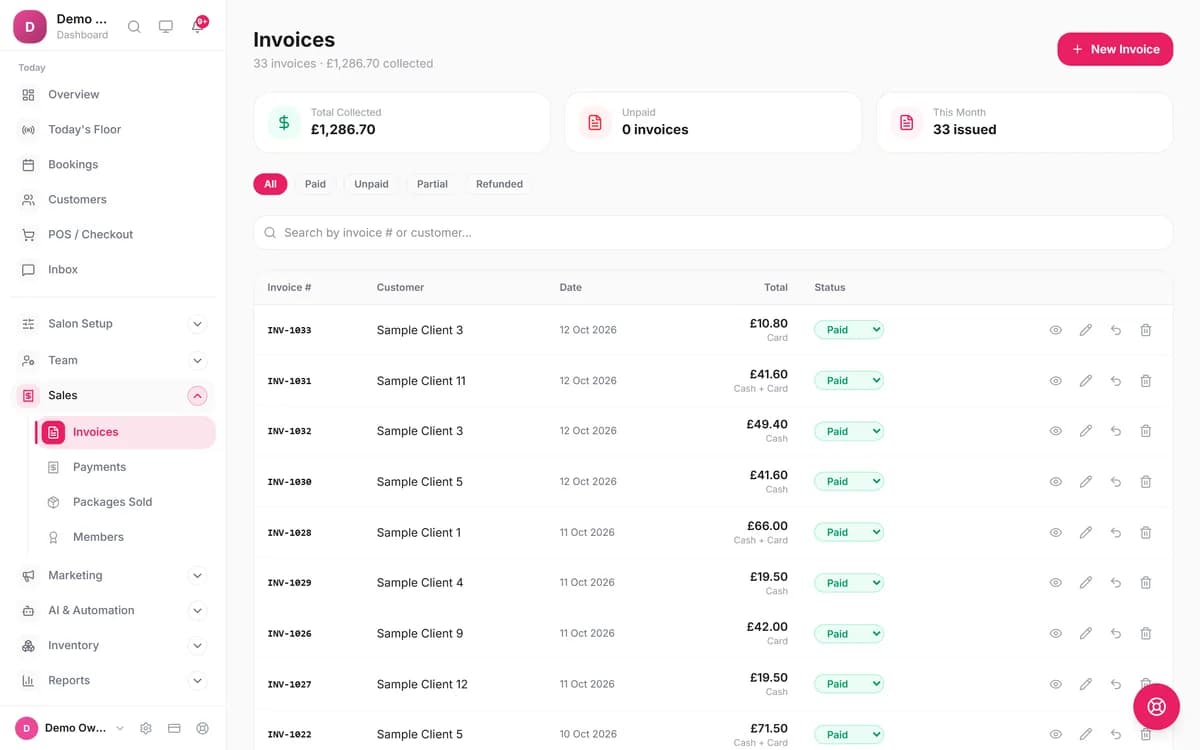Navigate to POS / Checkout
Screen dimensions: 1200x750
click(x=113, y=234)
